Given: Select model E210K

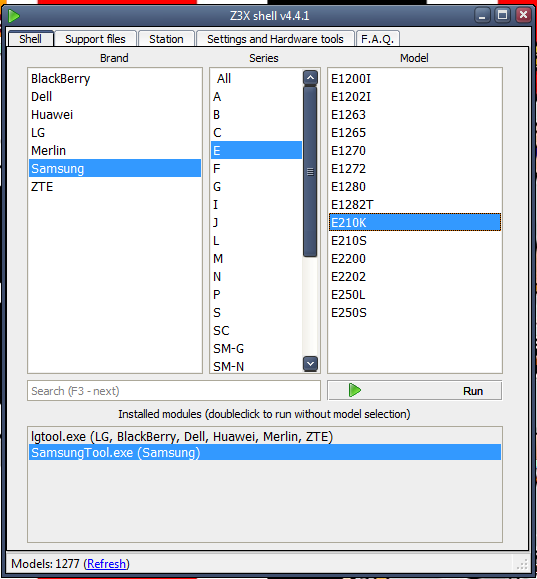Looking at the screenshot, I should tap(415, 222).
